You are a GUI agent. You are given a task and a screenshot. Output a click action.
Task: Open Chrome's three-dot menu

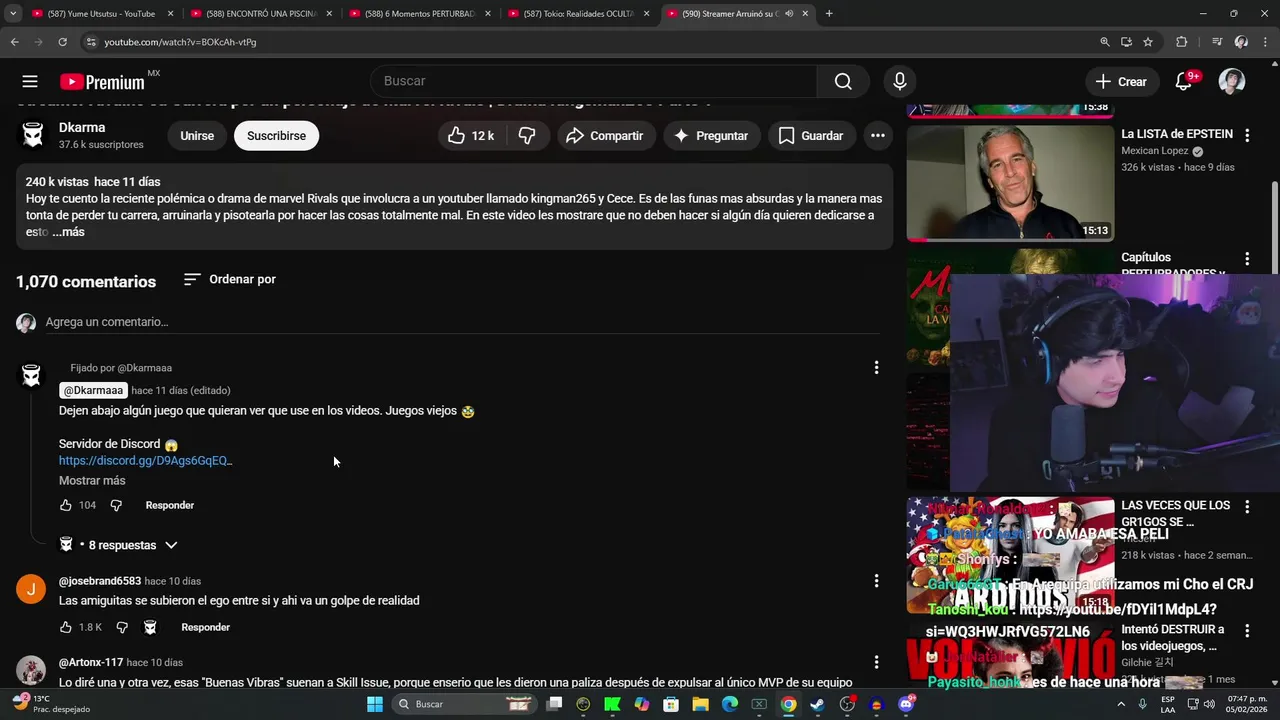point(1264,42)
